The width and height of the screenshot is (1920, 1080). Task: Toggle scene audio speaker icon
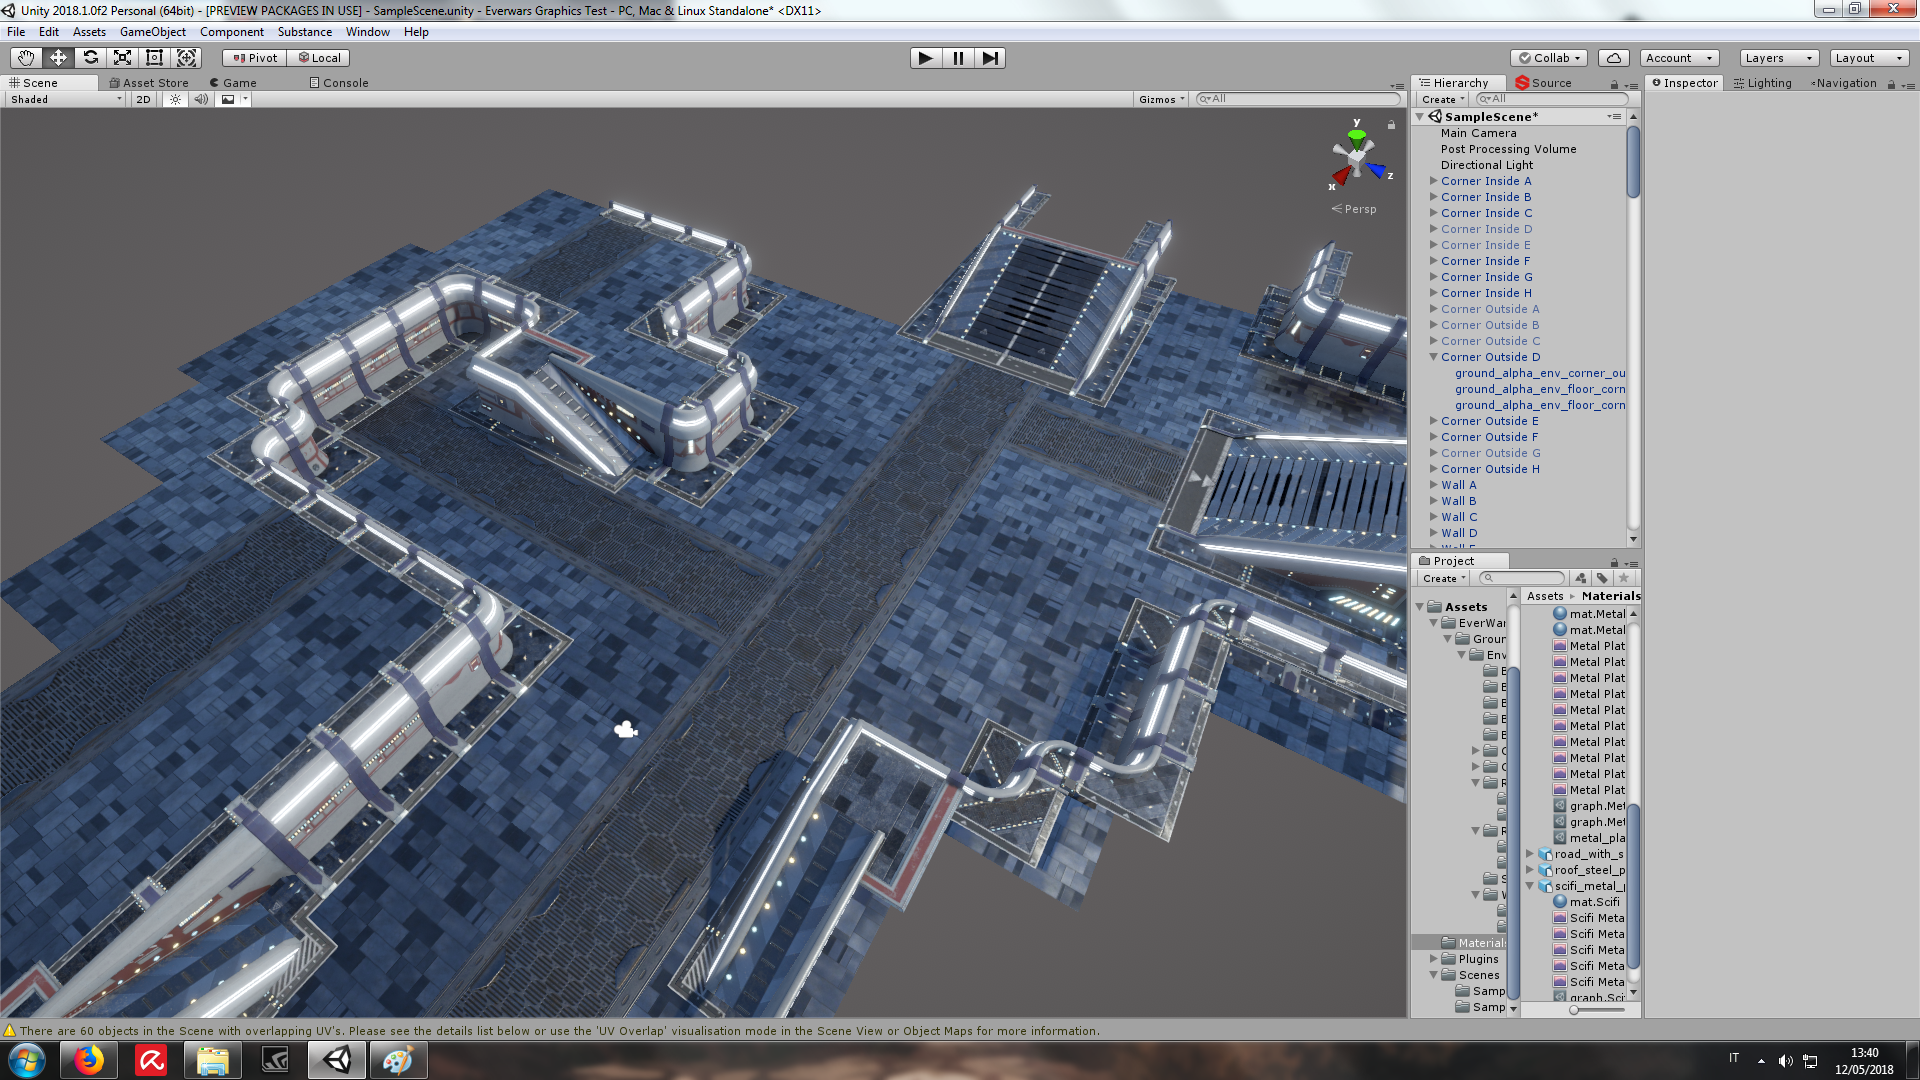coord(201,99)
